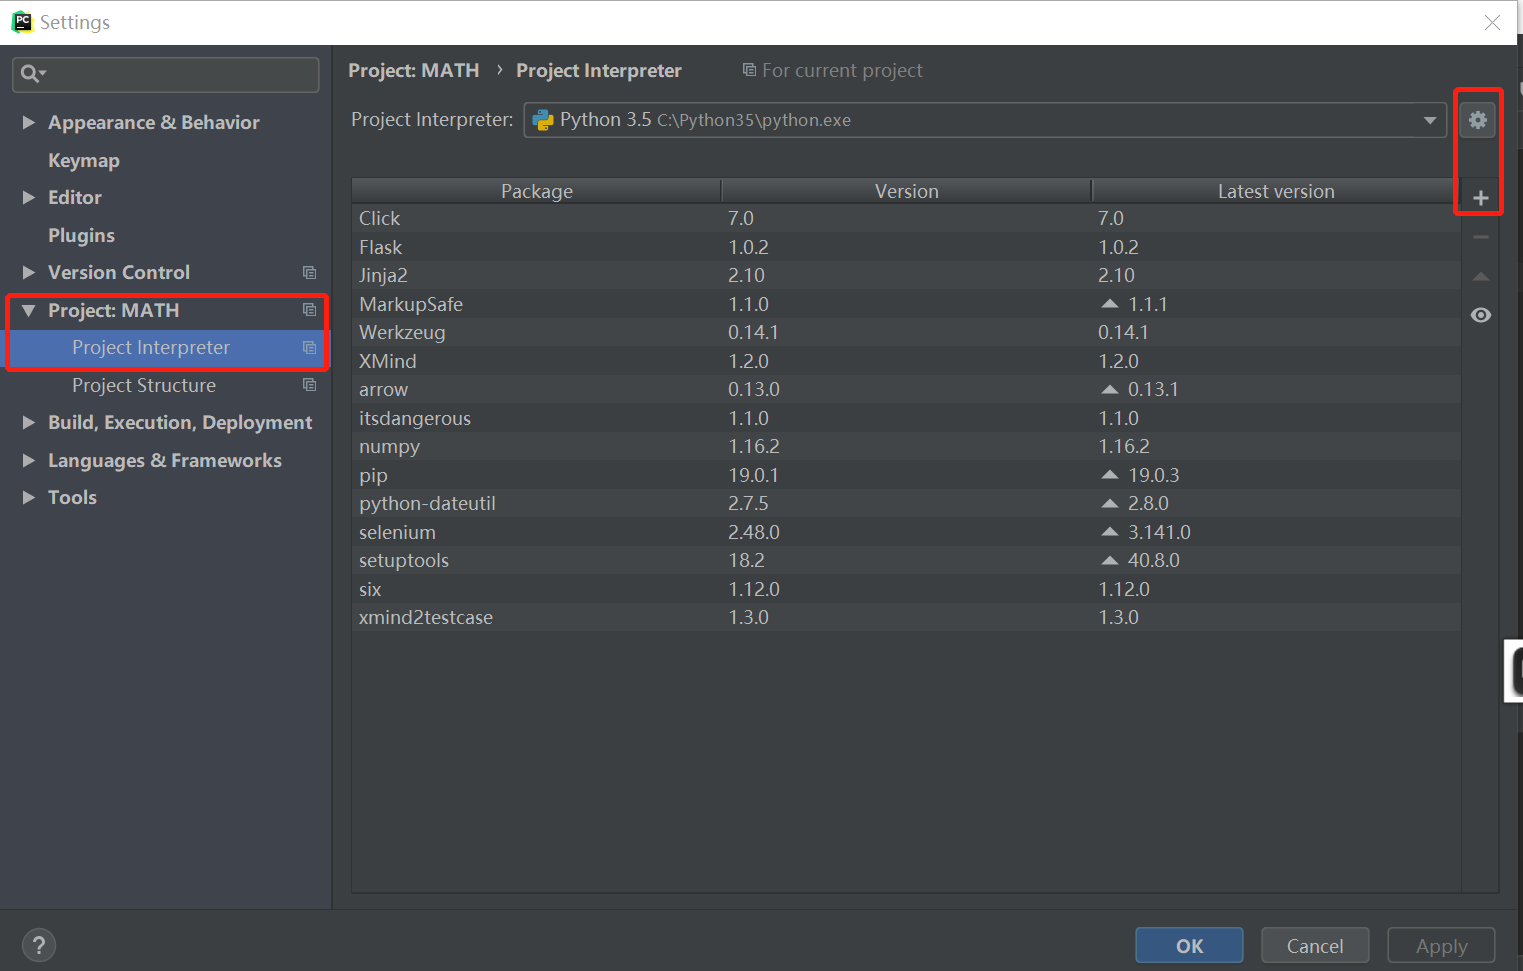Image resolution: width=1523 pixels, height=971 pixels.
Task: Select the XMind package row
Action: [906, 361]
